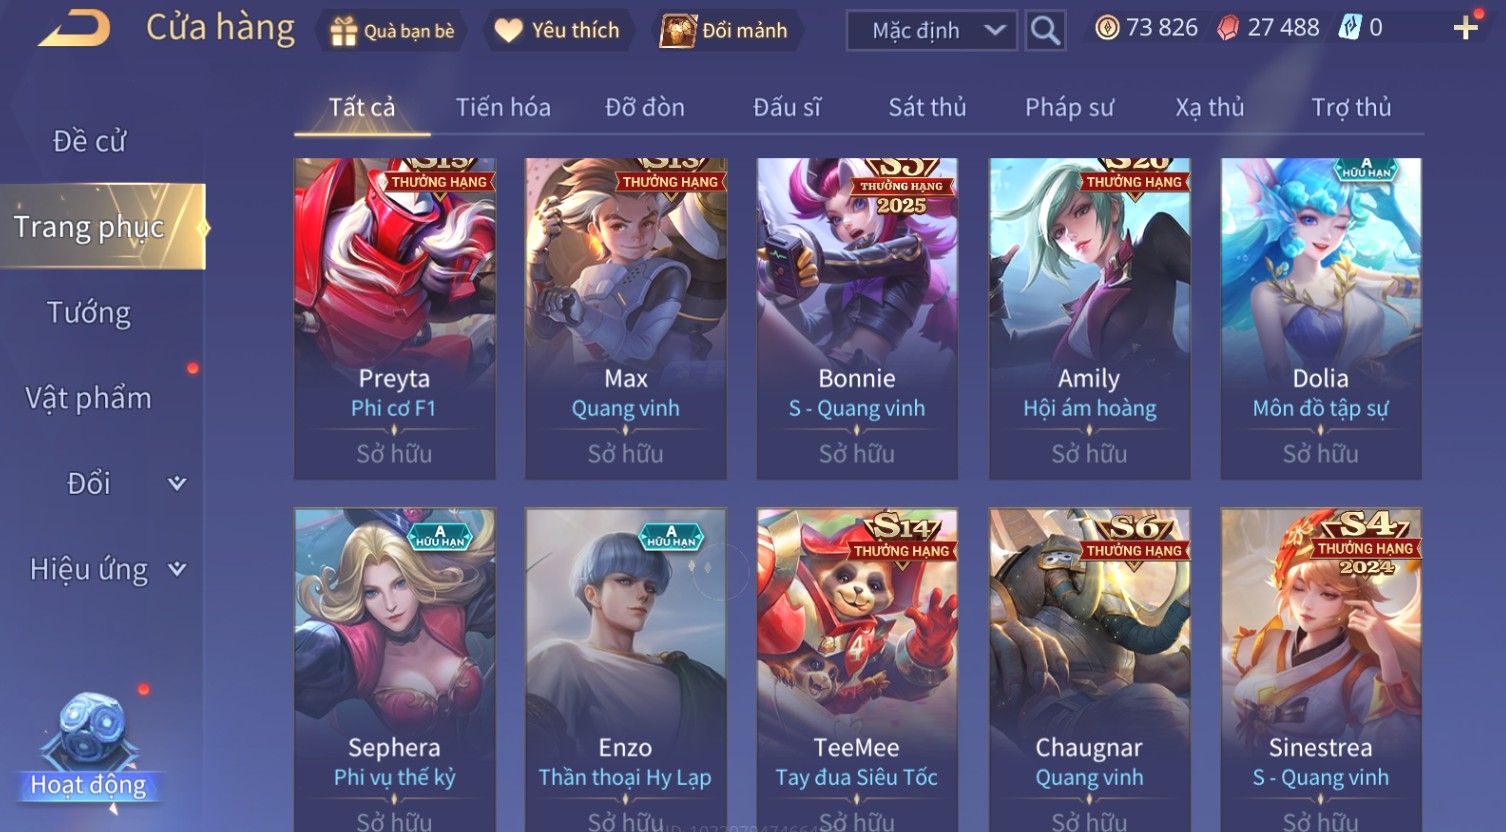Click the red gem balance icon

[1228, 28]
